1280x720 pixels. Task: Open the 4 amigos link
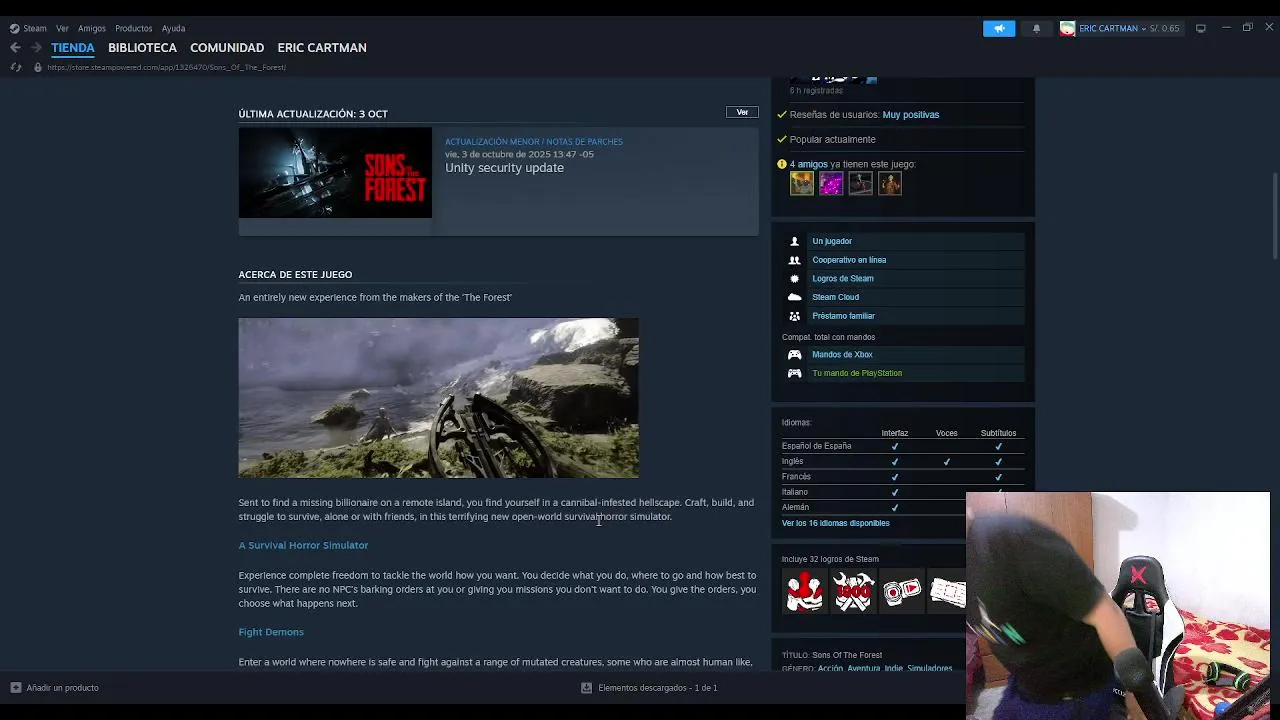[808, 164]
